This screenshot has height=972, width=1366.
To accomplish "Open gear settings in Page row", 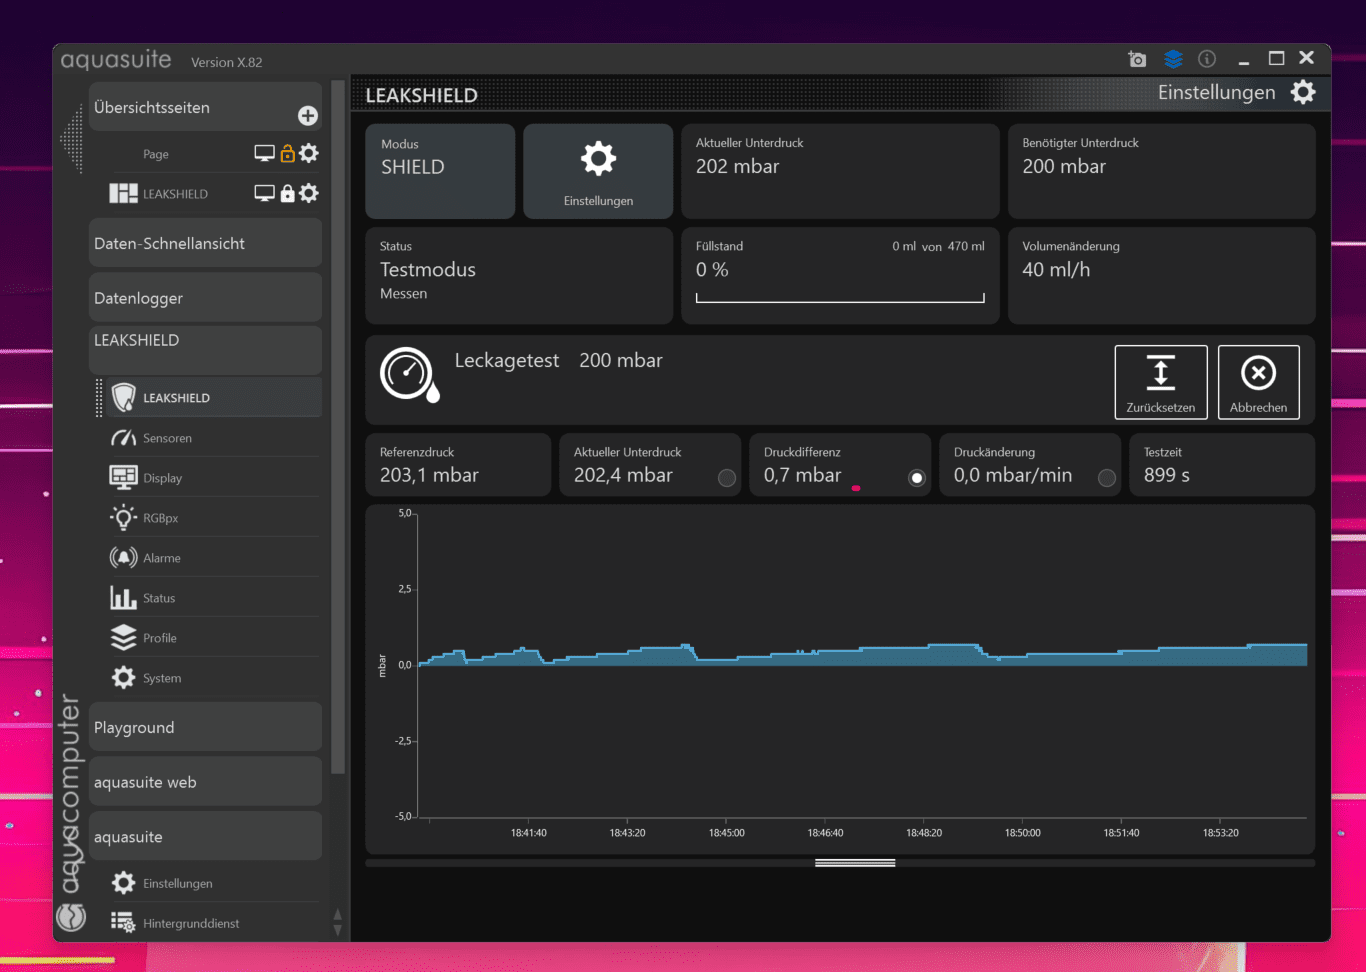I will coord(309,153).
